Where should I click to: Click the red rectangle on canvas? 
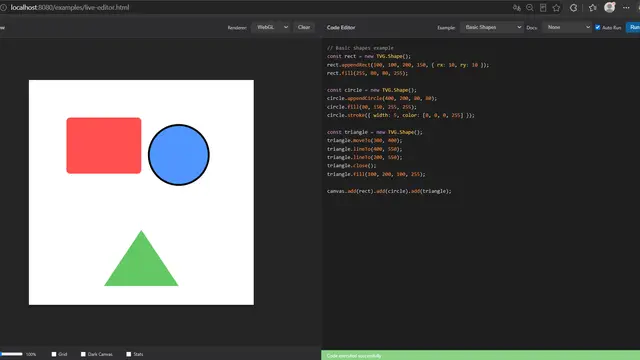pyautogui.click(x=104, y=146)
